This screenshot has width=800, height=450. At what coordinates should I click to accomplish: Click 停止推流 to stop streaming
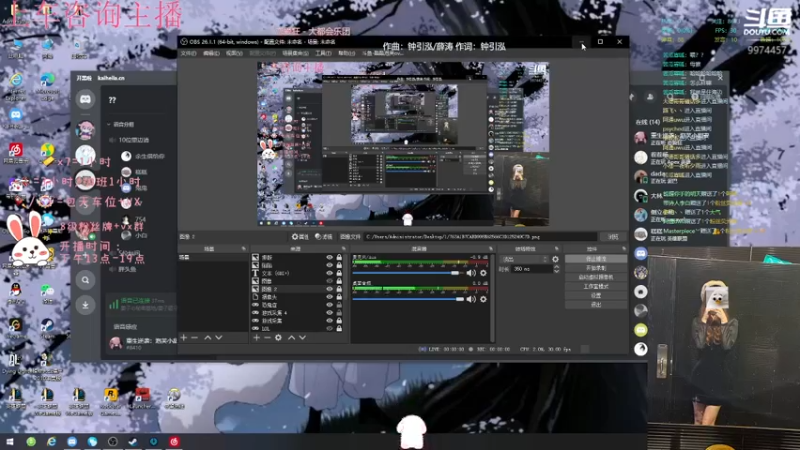(x=596, y=259)
